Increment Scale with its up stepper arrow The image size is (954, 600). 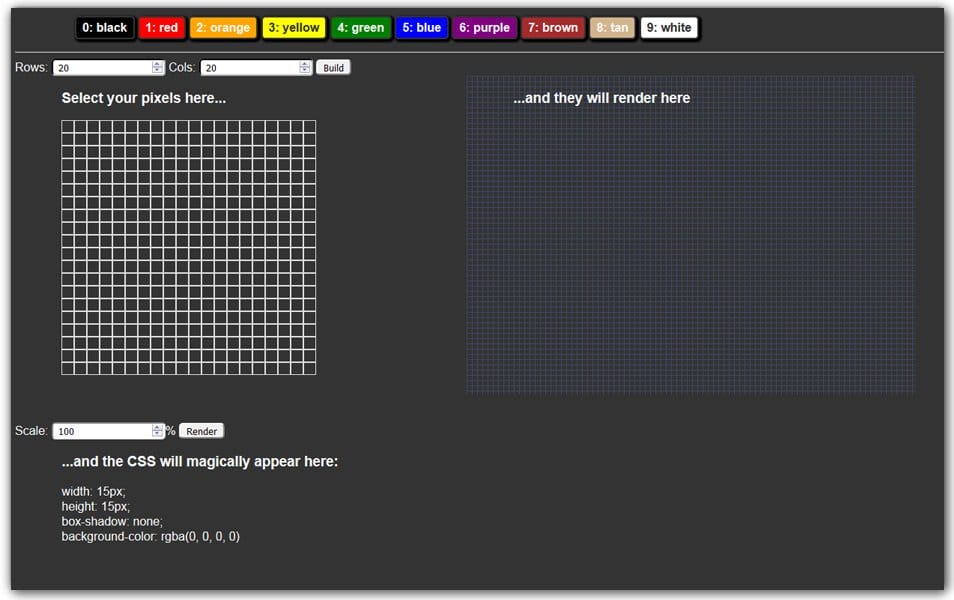156,426
